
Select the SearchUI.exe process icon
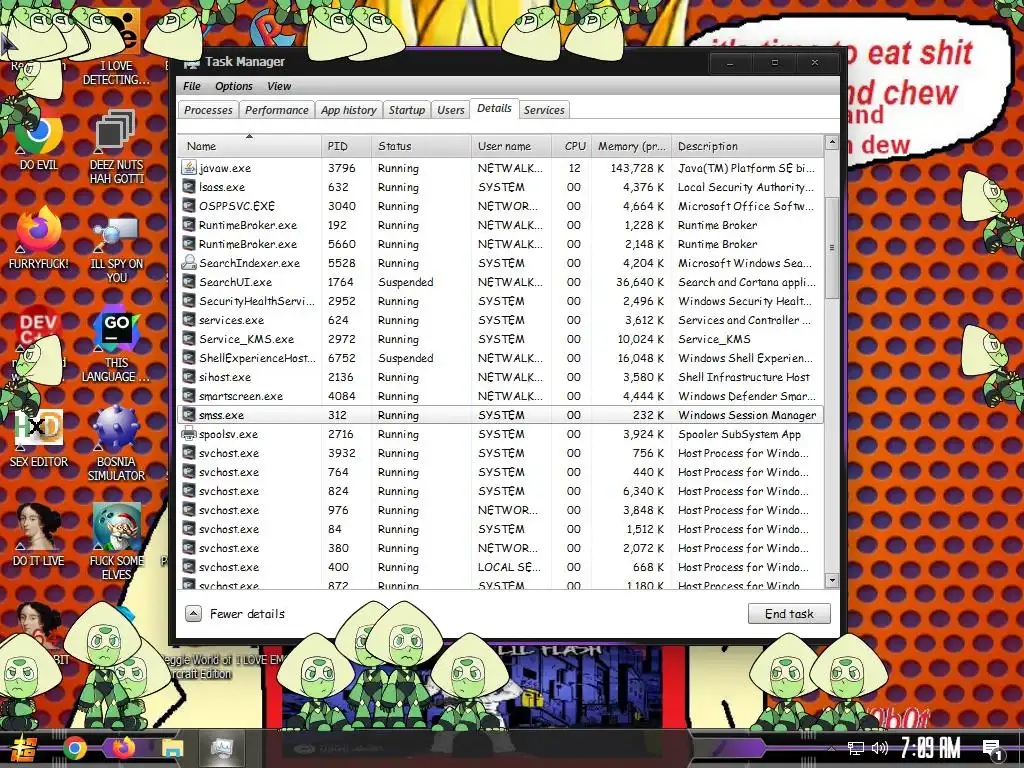click(189, 281)
